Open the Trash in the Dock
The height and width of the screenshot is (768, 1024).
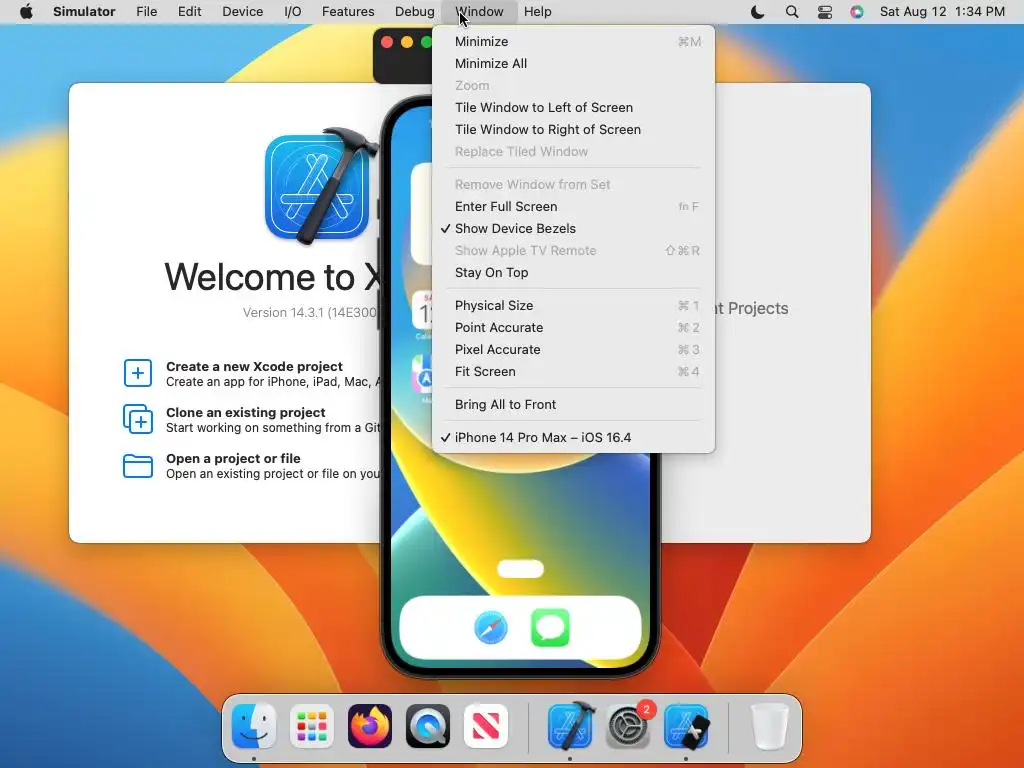pyautogui.click(x=769, y=726)
